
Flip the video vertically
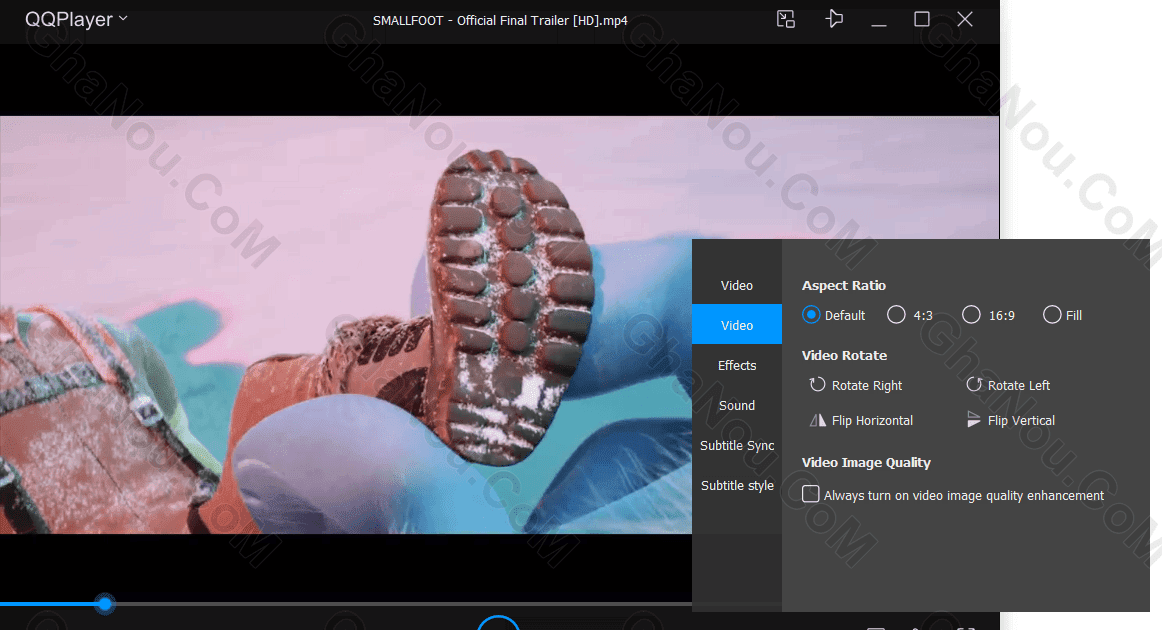[1011, 420]
